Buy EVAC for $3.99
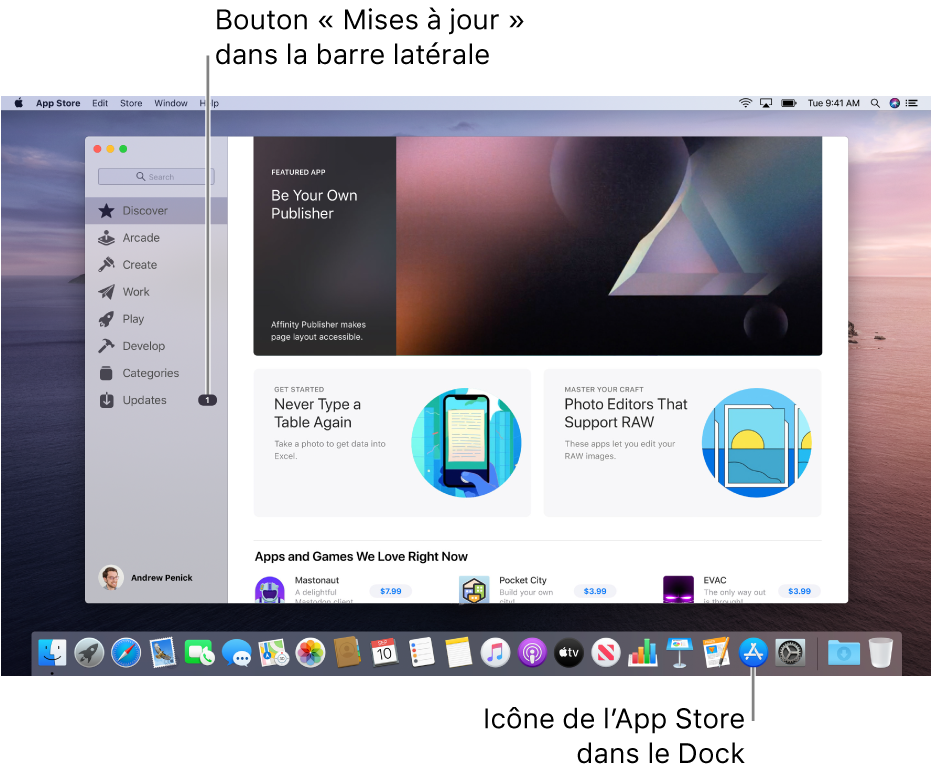 pos(799,591)
